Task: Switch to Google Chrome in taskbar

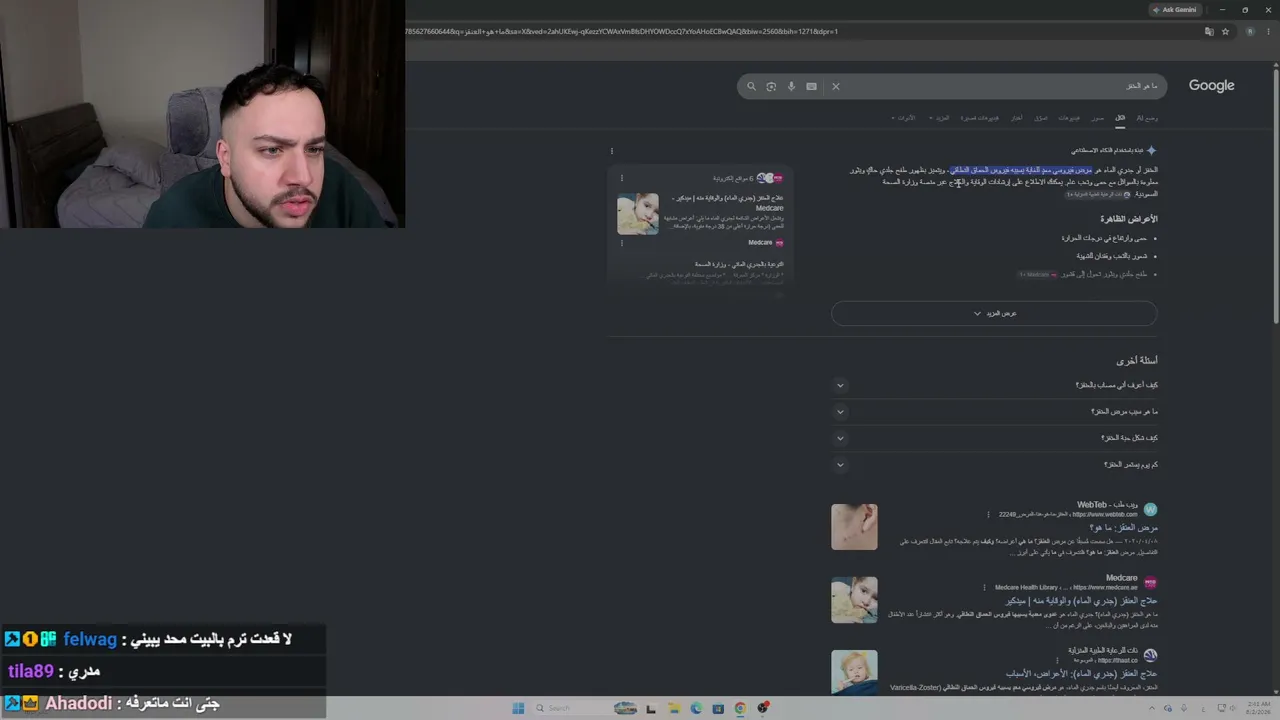Action: click(740, 709)
